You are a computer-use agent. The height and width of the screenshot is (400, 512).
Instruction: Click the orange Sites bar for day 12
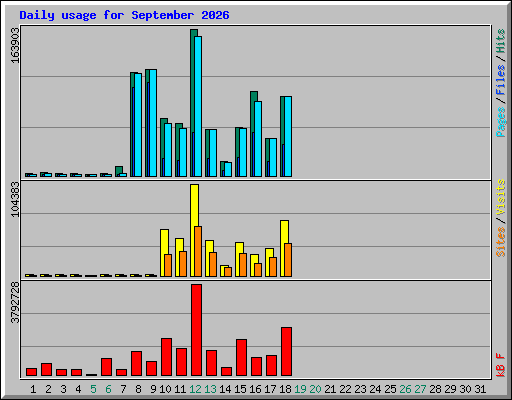point(198,252)
